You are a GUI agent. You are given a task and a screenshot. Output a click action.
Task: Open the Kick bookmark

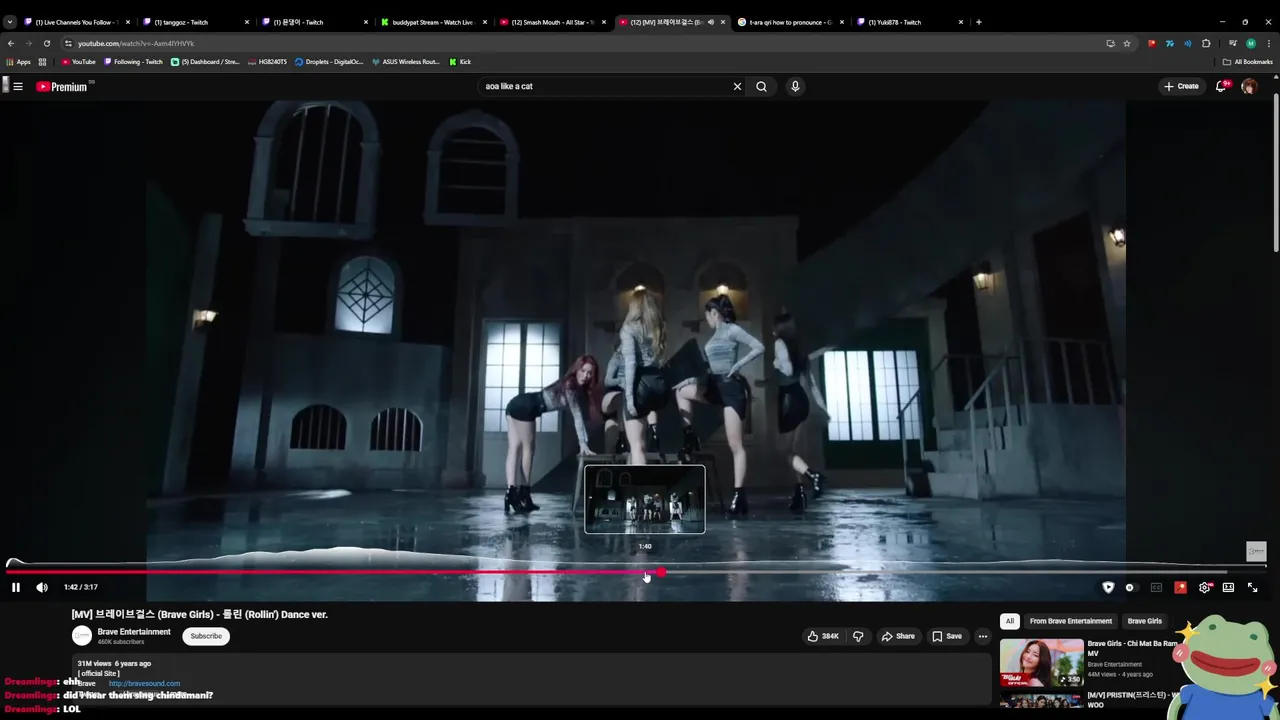[x=460, y=62]
